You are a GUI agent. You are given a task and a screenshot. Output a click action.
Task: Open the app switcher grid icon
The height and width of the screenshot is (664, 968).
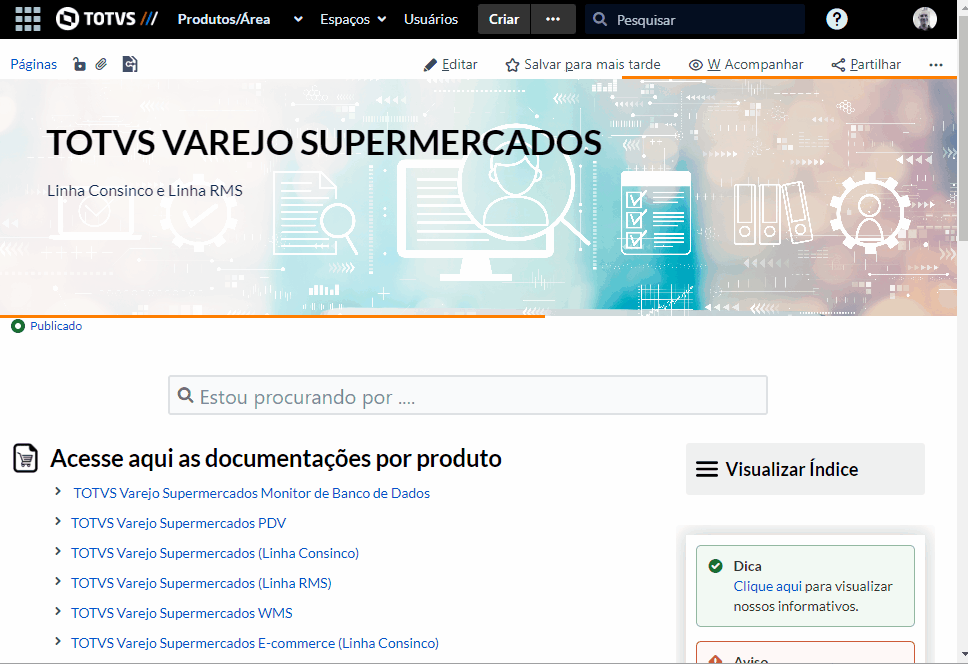click(28, 19)
